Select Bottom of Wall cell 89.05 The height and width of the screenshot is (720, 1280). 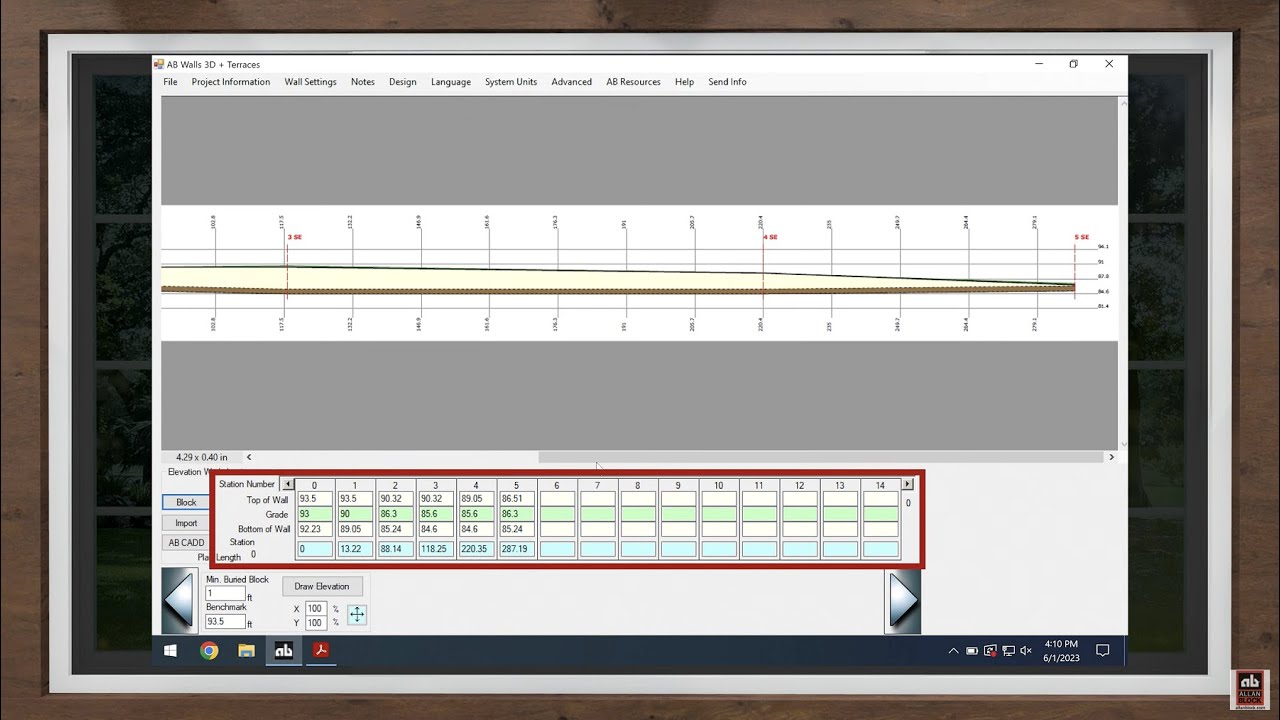pos(354,529)
